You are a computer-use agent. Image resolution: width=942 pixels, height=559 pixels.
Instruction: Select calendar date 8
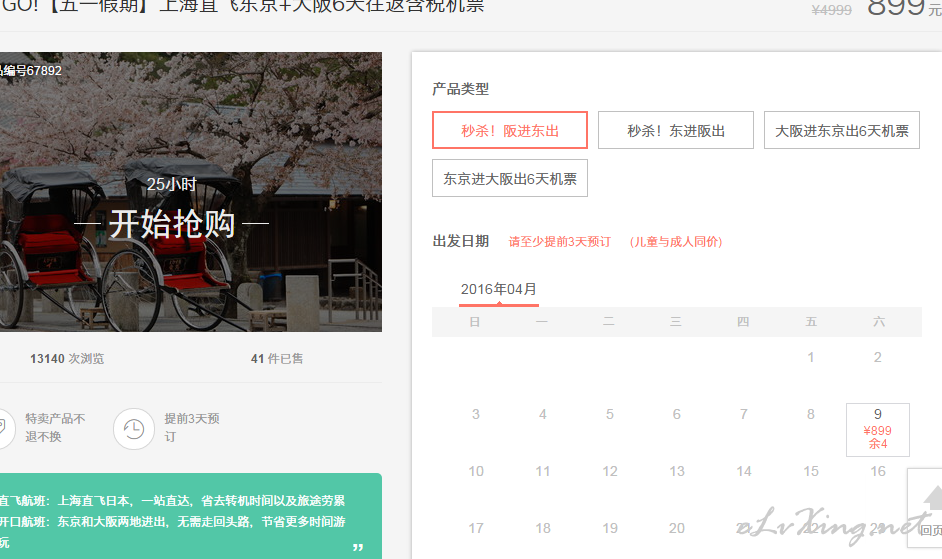coord(810,414)
